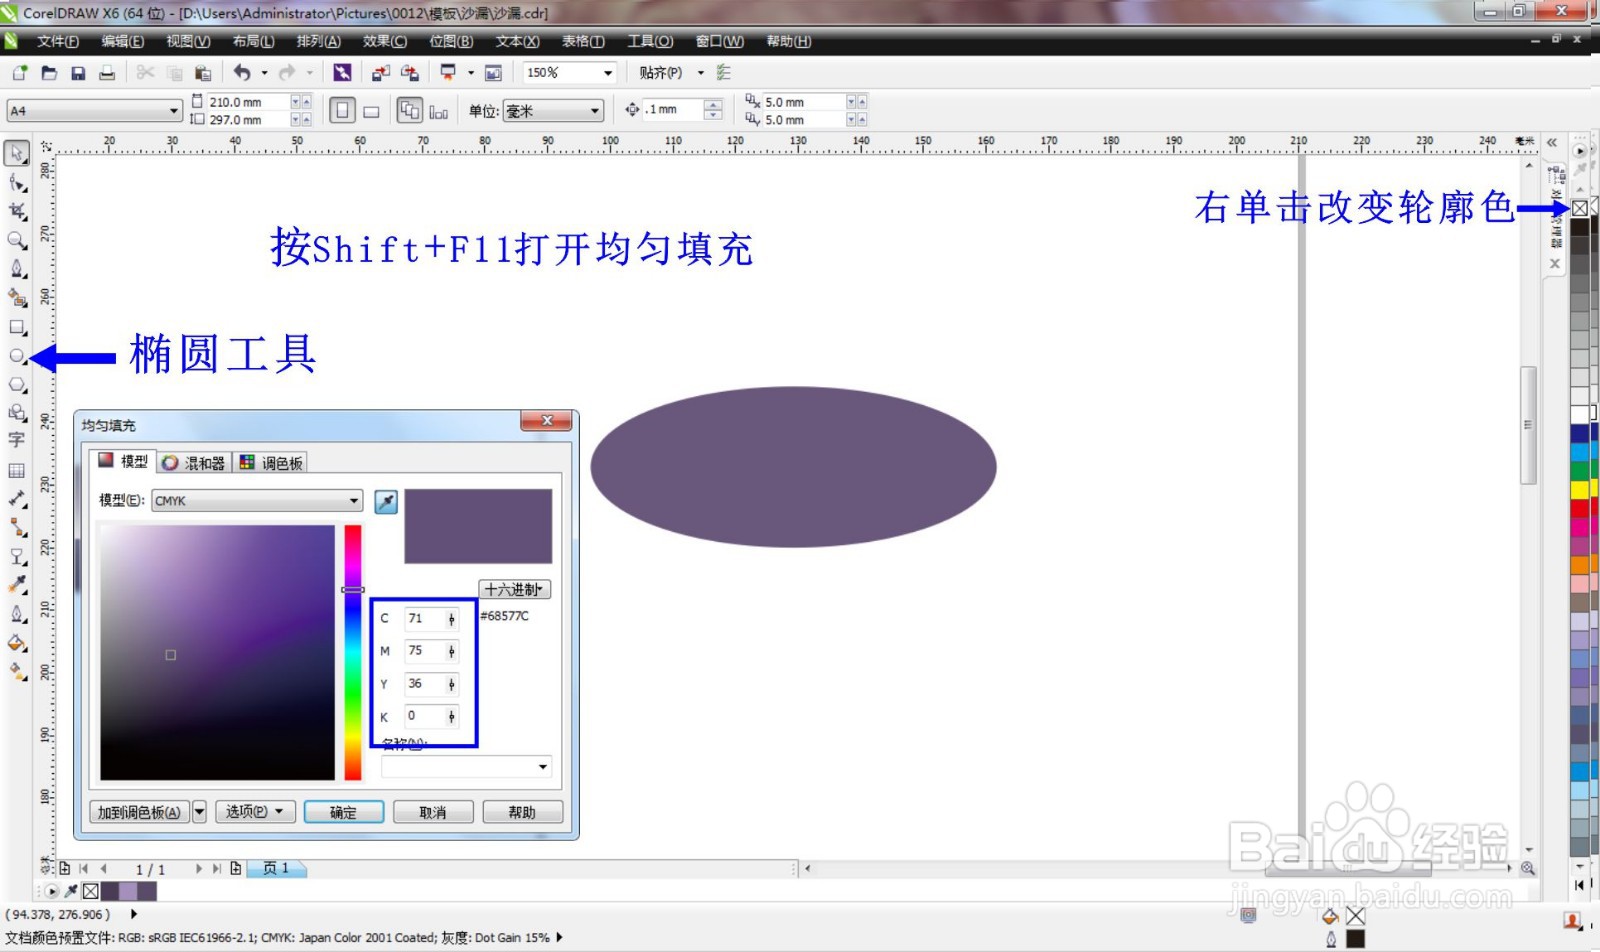Open the Save document icon
Image resolution: width=1600 pixels, height=952 pixels.
coord(78,71)
